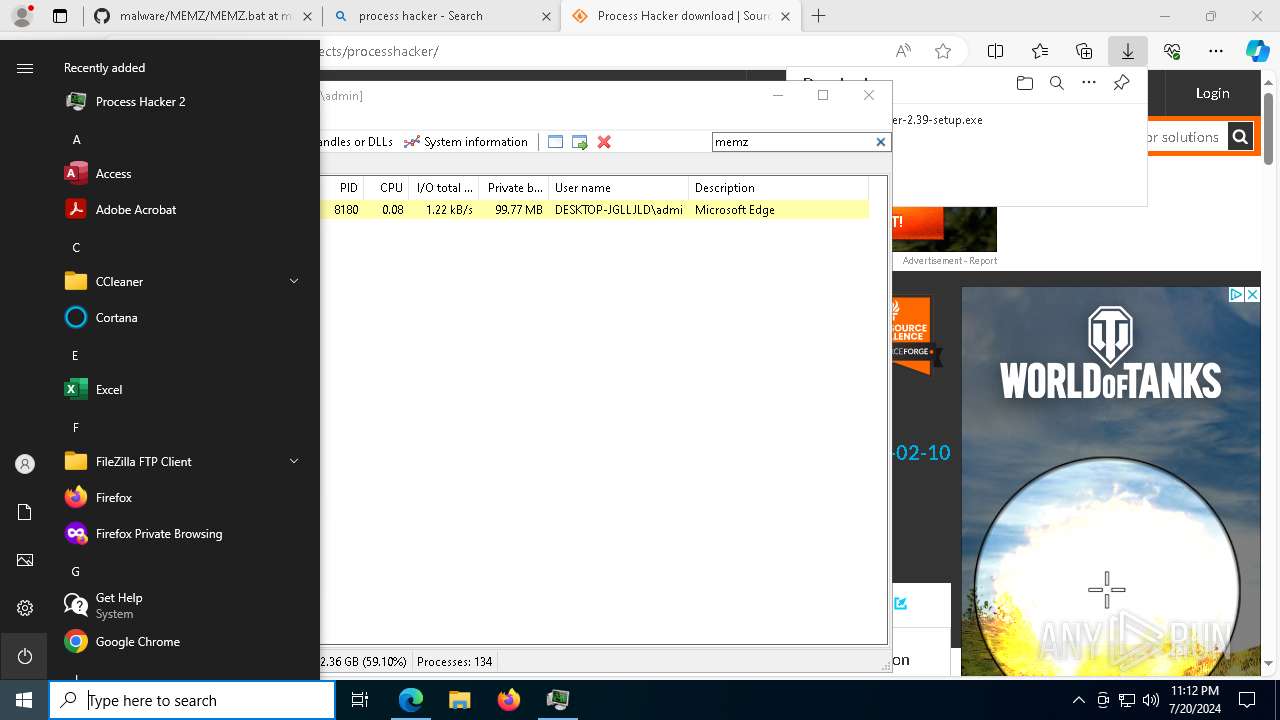
Task: Click Processes: 134 in status bar
Action: (x=454, y=662)
